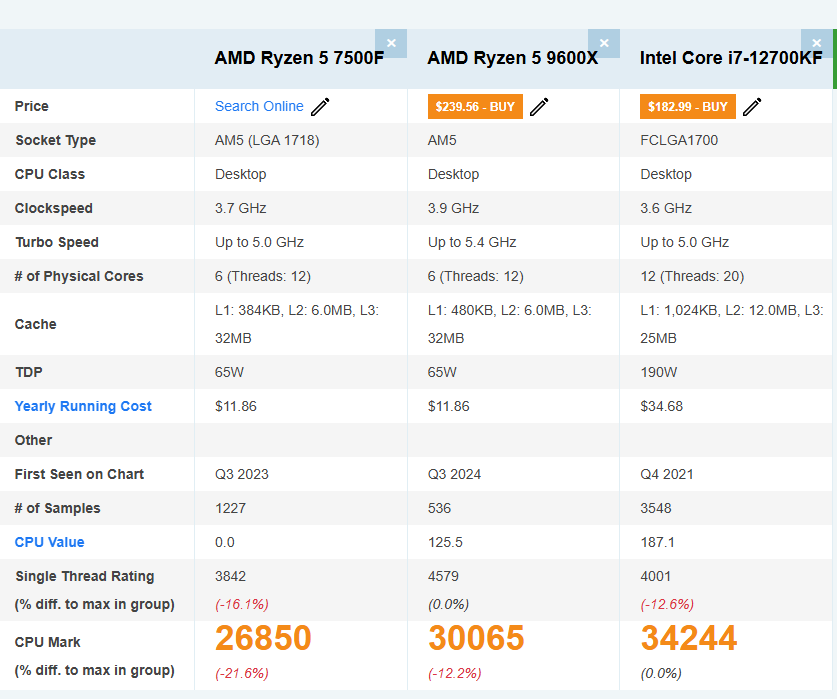Click the 187.1 CPU value cell

(x=658, y=543)
